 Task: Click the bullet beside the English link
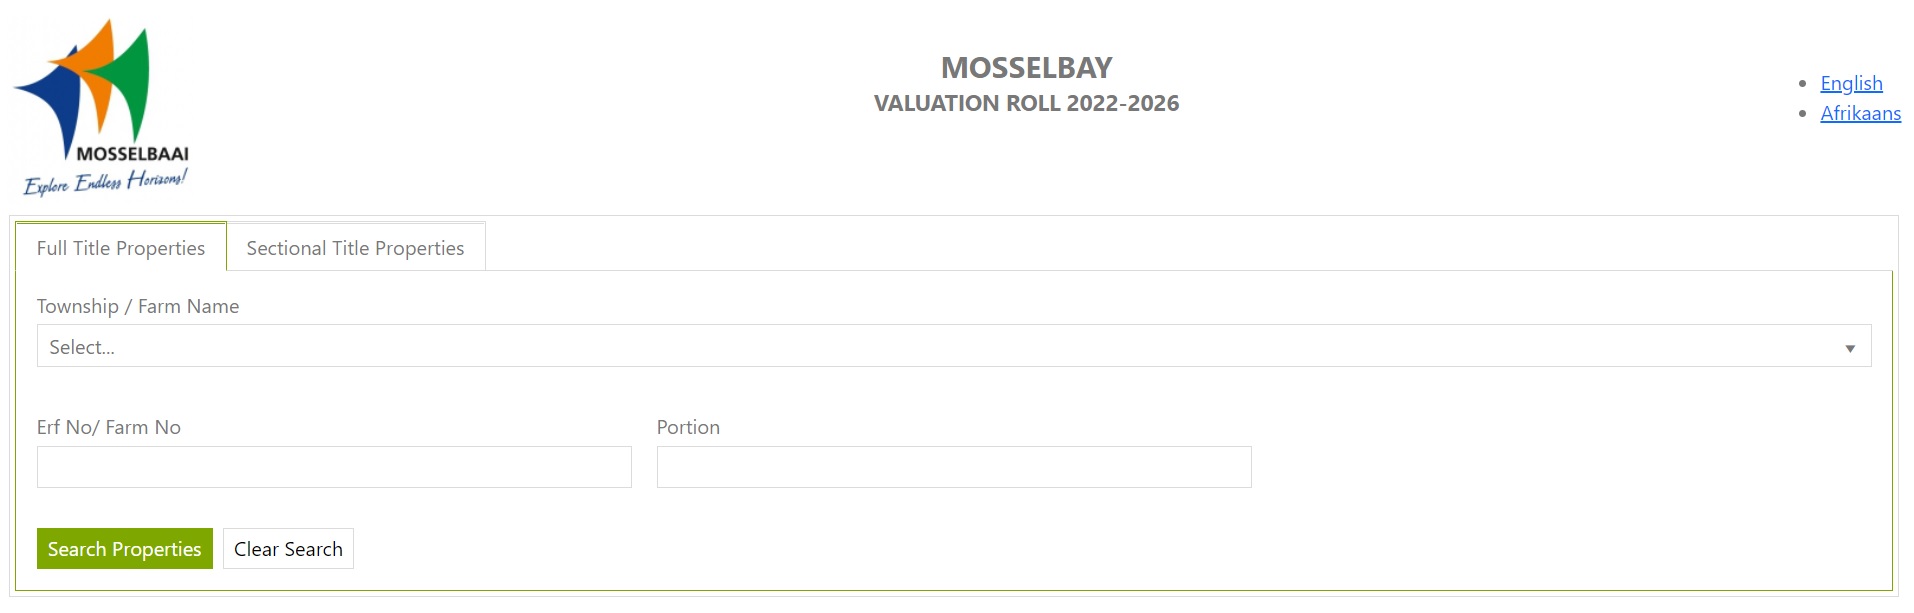tap(1802, 84)
